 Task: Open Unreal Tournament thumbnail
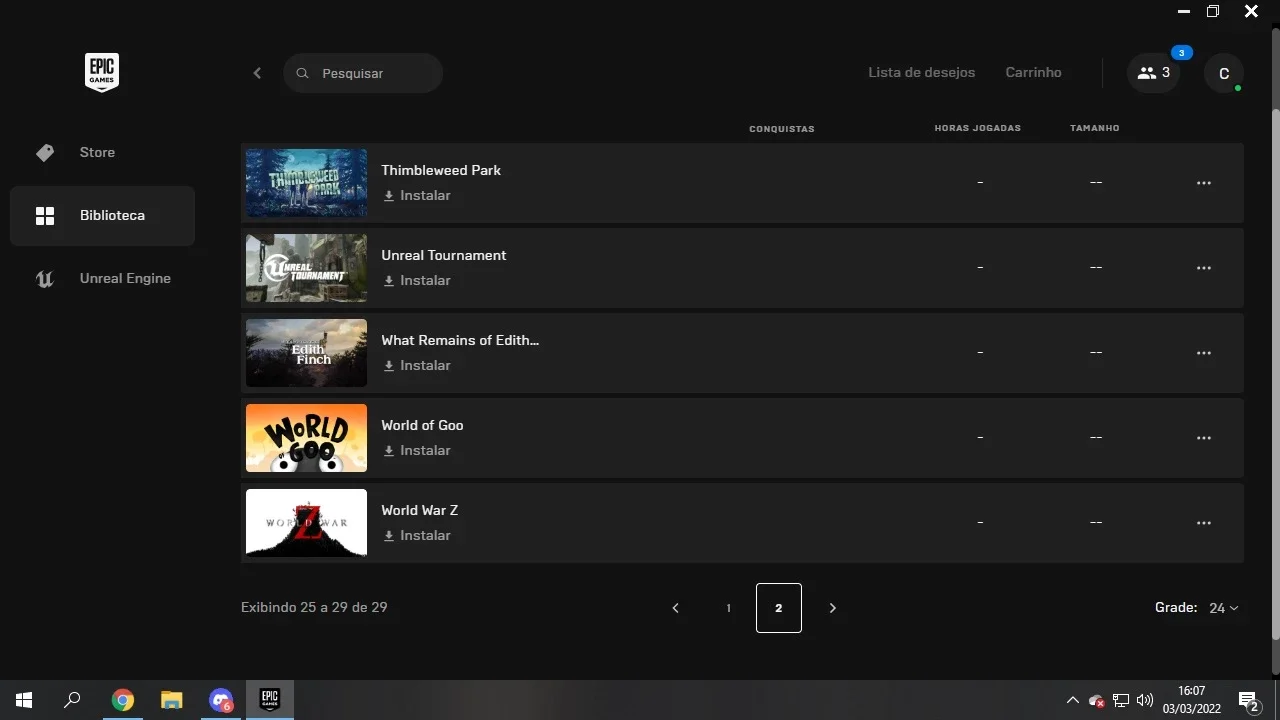click(306, 268)
